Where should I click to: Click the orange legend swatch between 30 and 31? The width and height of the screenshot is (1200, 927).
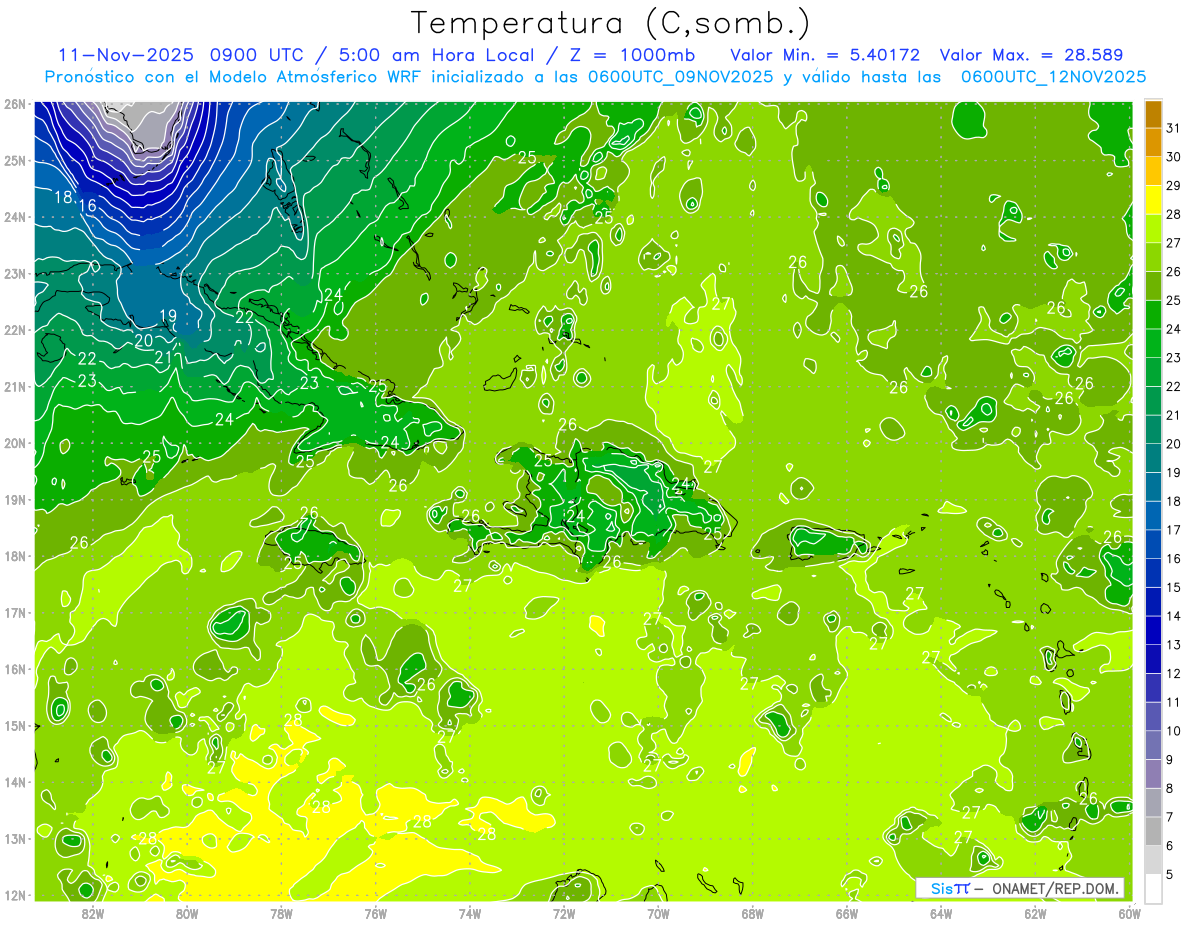coord(1153,143)
